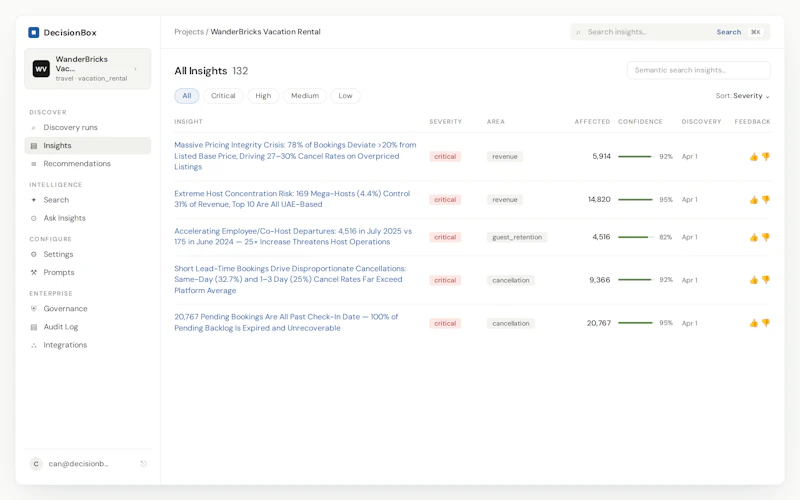Image resolution: width=800 pixels, height=500 pixels.
Task: Click the Ask Insights icon
Action: point(34,218)
